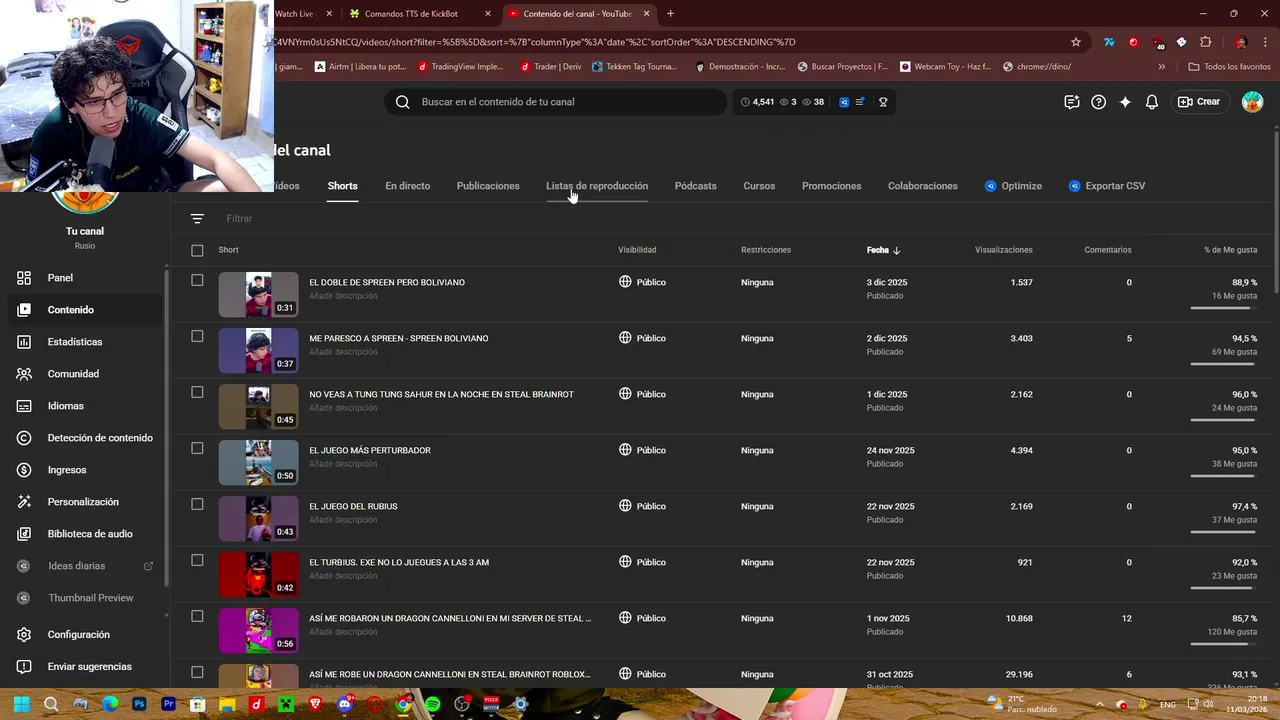The width and height of the screenshot is (1280, 720).
Task: Select checkbox for EL JUEGO MÁS PERTURBADOR
Action: pyautogui.click(x=197, y=449)
